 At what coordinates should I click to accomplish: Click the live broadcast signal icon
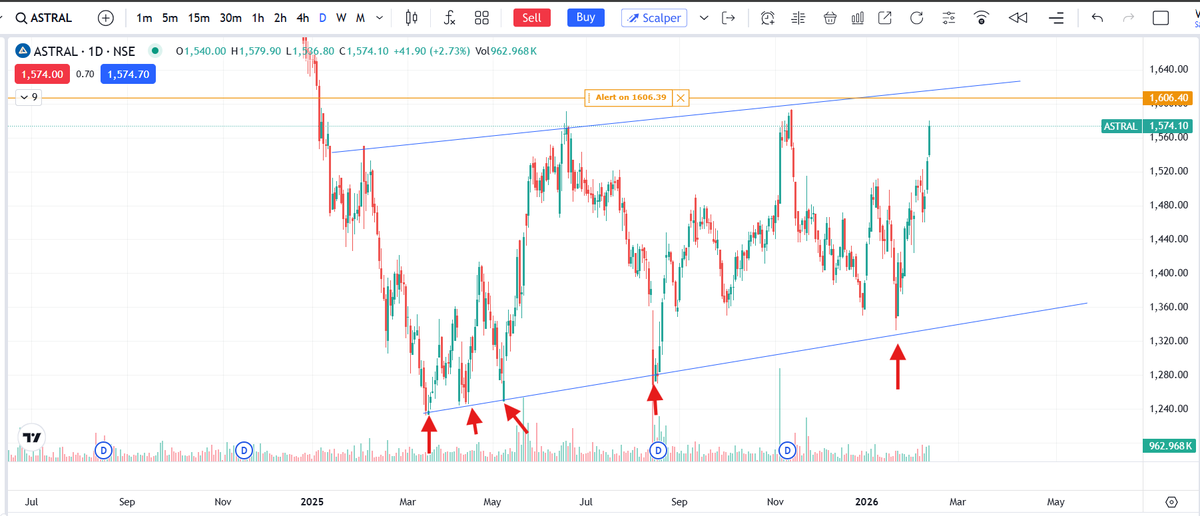[x=983, y=18]
